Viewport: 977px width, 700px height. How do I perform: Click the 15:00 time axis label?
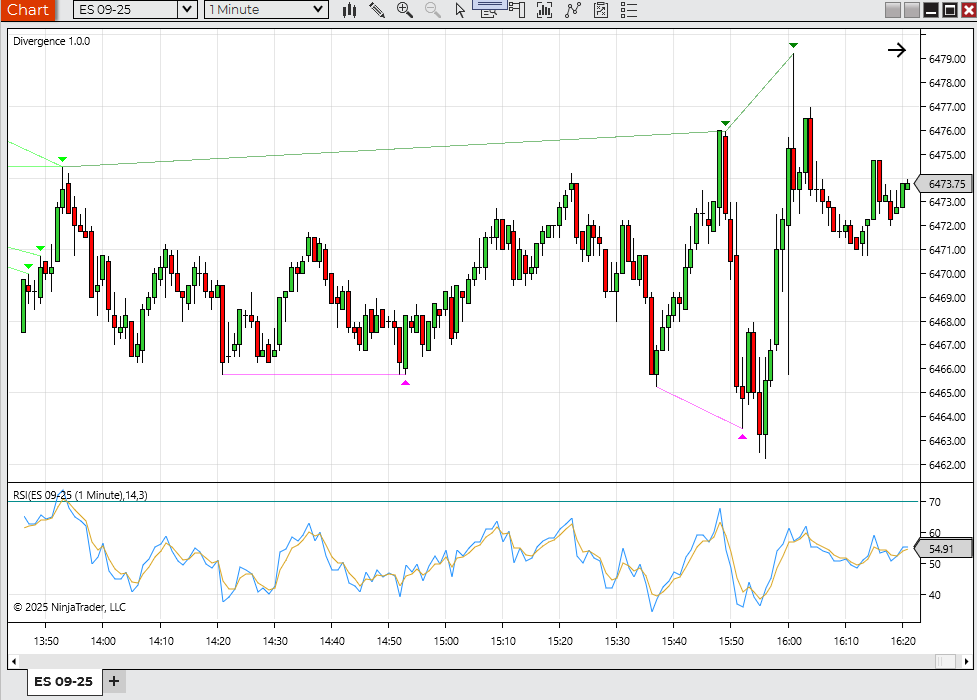click(446, 641)
